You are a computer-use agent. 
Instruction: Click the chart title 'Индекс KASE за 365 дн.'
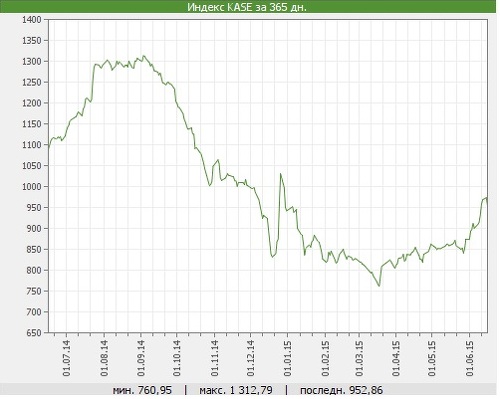pos(247,7)
